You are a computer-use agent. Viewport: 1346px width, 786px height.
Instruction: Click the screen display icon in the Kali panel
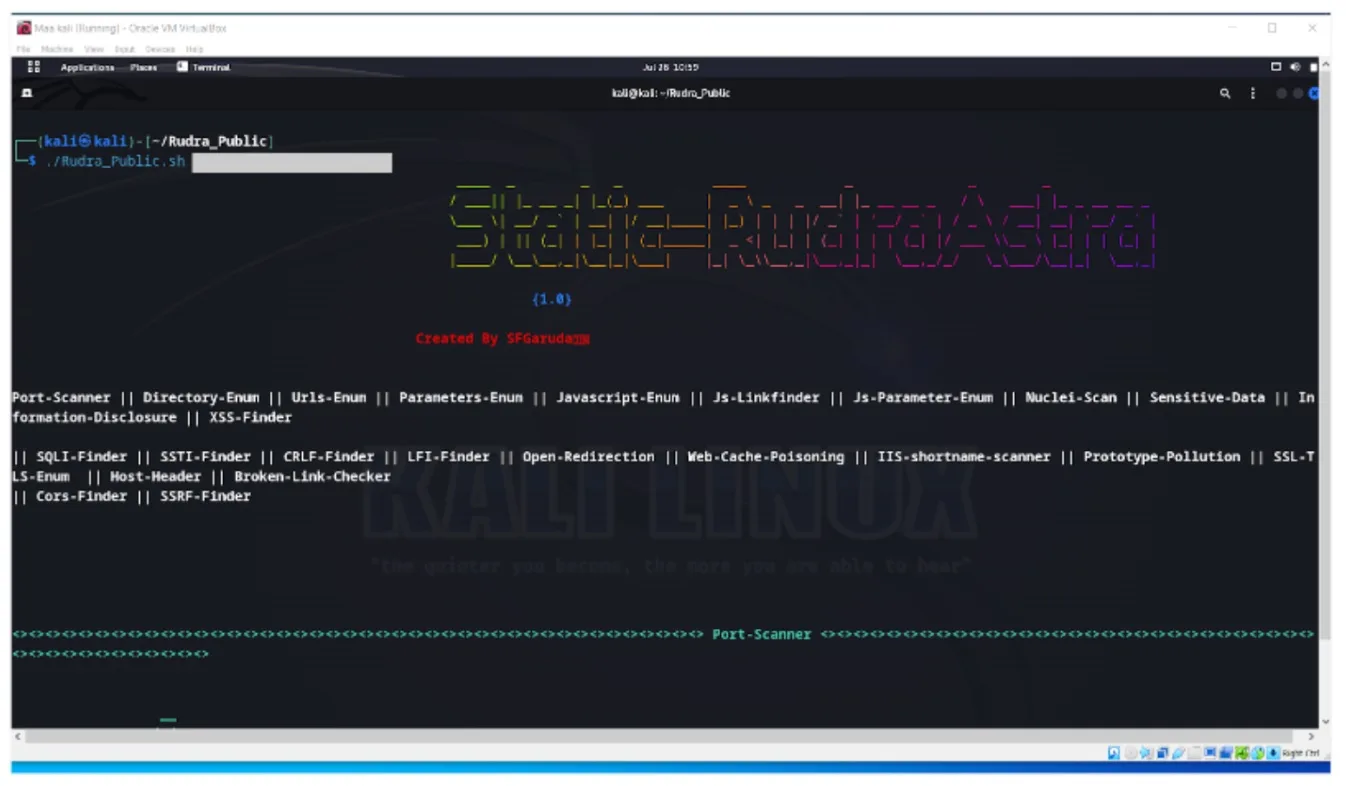click(x=1276, y=67)
